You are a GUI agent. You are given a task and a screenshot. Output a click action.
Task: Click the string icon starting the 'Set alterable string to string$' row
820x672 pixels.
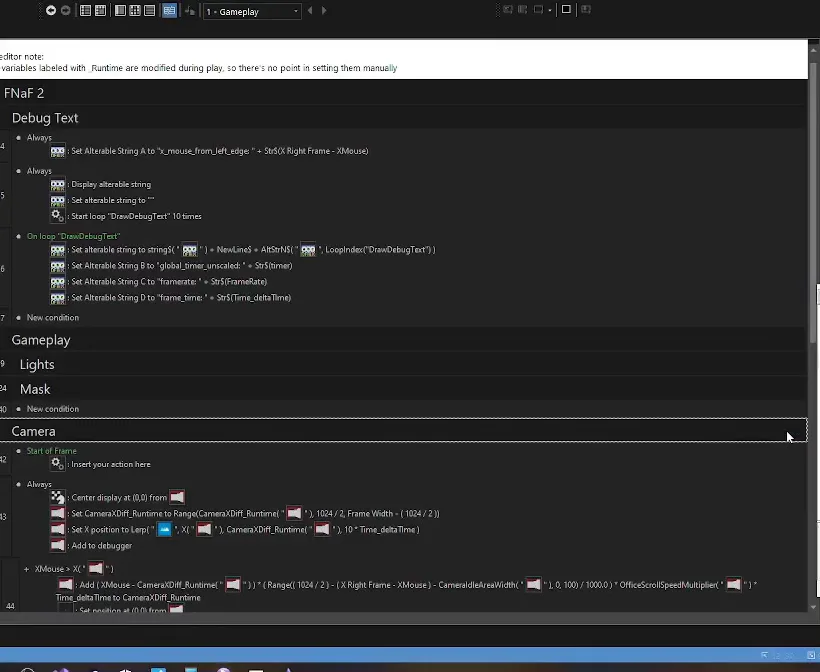(x=58, y=250)
